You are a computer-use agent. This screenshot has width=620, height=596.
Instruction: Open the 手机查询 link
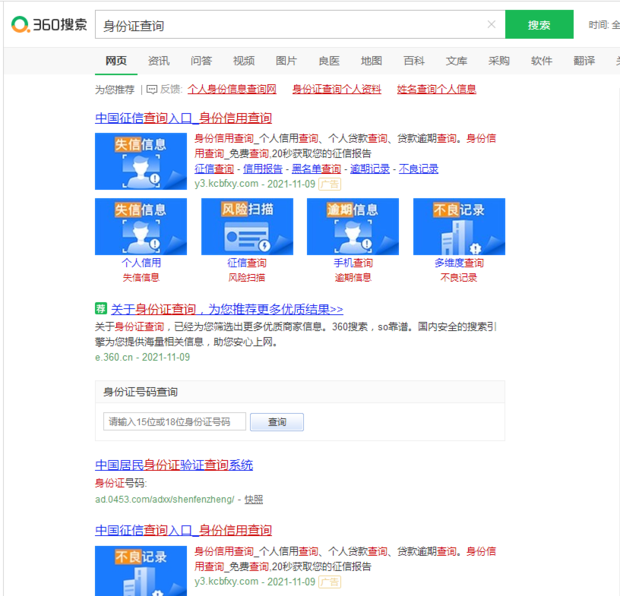[x=353, y=263]
